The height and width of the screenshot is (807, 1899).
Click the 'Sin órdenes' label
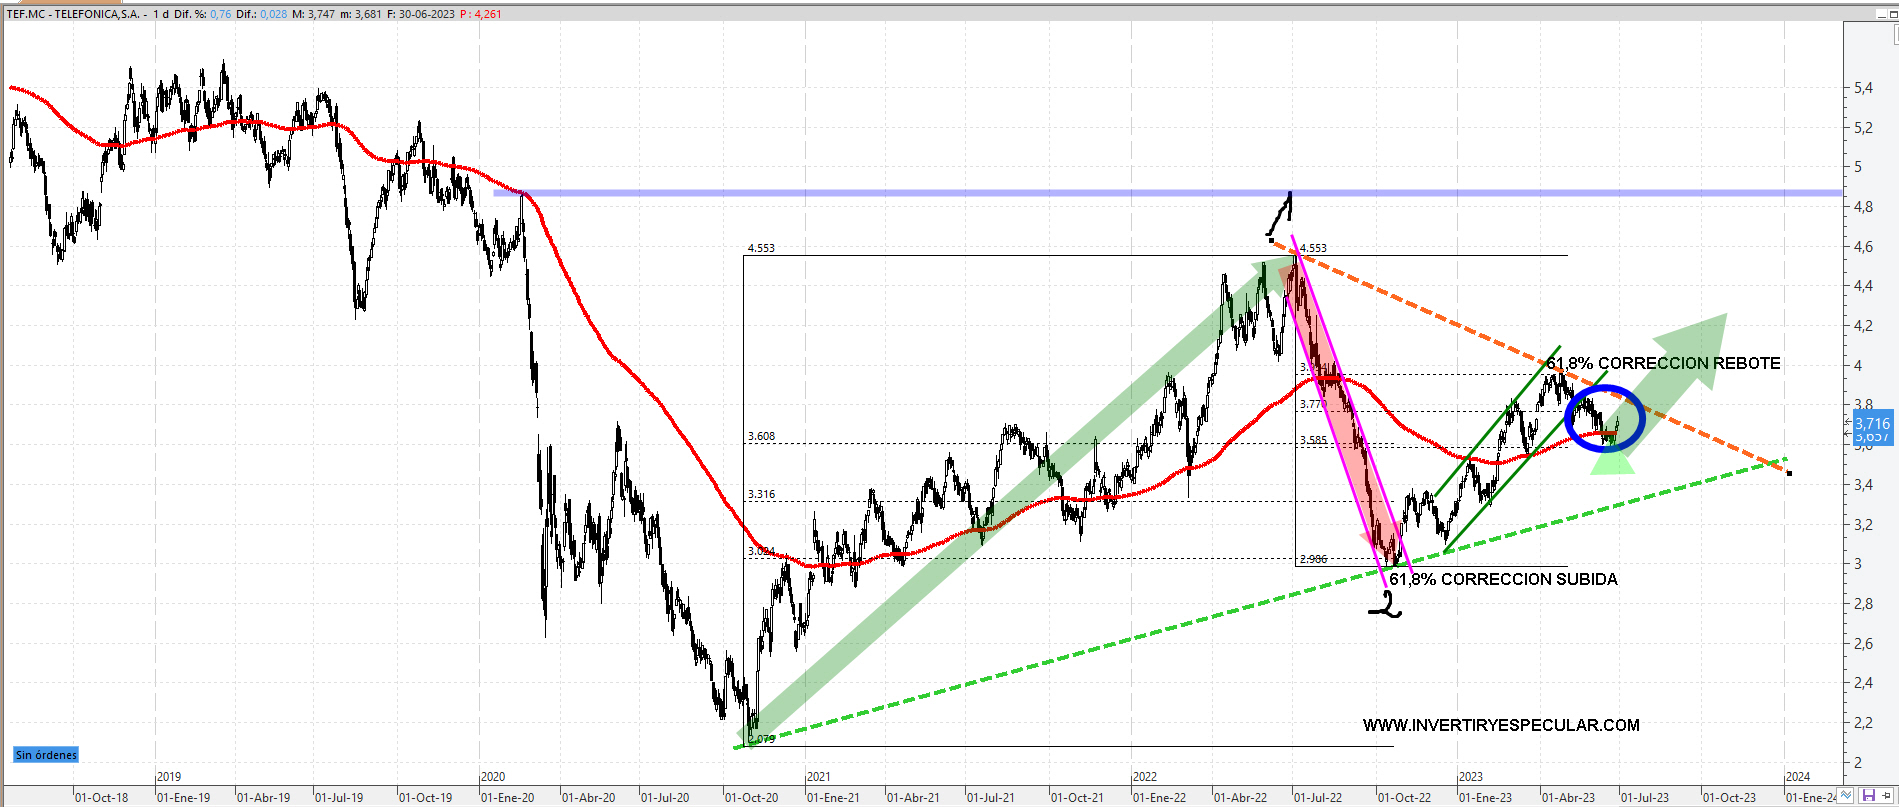(x=46, y=755)
